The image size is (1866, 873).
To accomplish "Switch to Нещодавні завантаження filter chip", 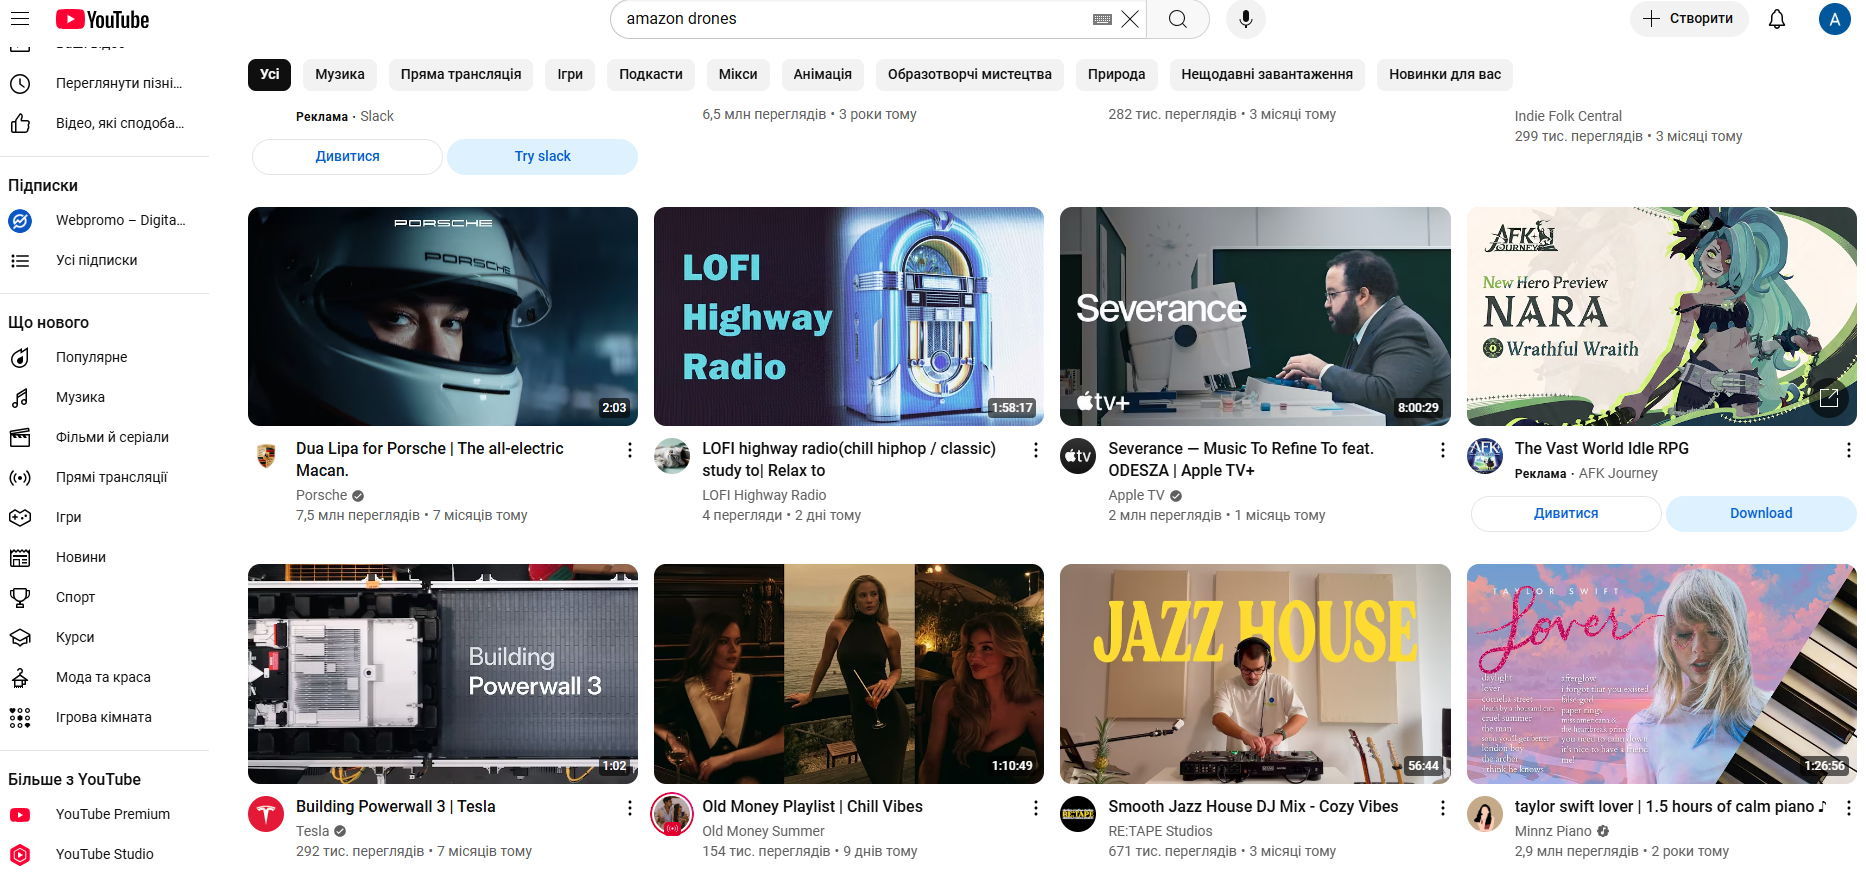I will [x=1266, y=74].
